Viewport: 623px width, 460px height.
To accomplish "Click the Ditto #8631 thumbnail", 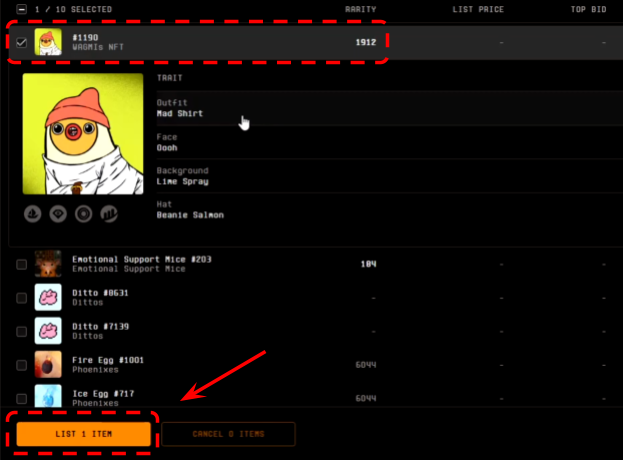I will coord(48,297).
